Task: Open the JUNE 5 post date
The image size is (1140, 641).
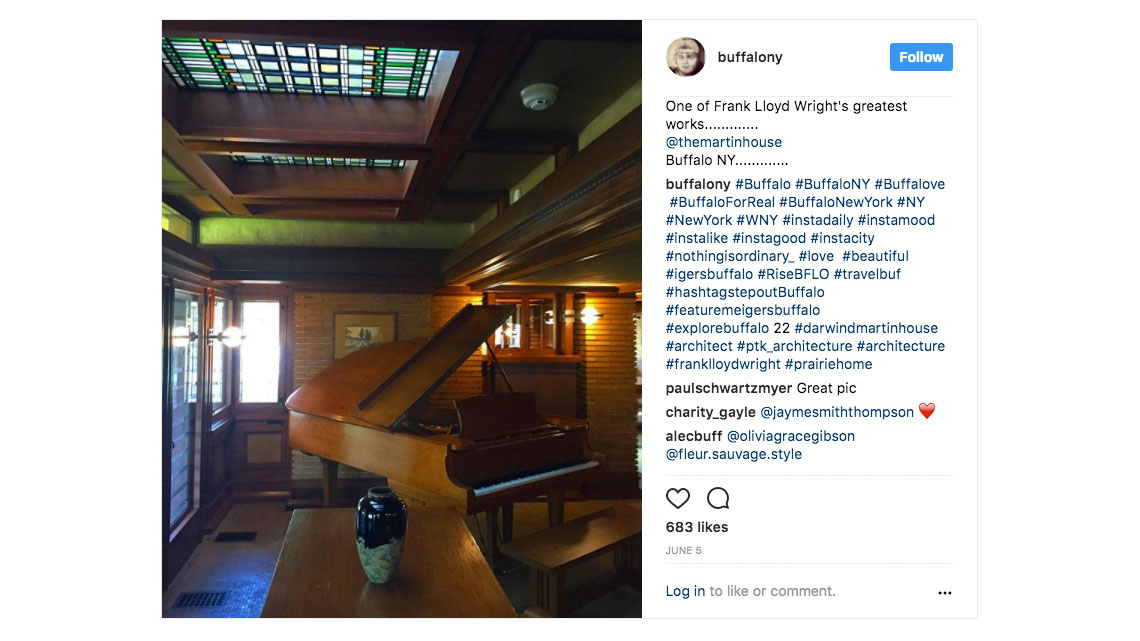Action: coord(683,550)
